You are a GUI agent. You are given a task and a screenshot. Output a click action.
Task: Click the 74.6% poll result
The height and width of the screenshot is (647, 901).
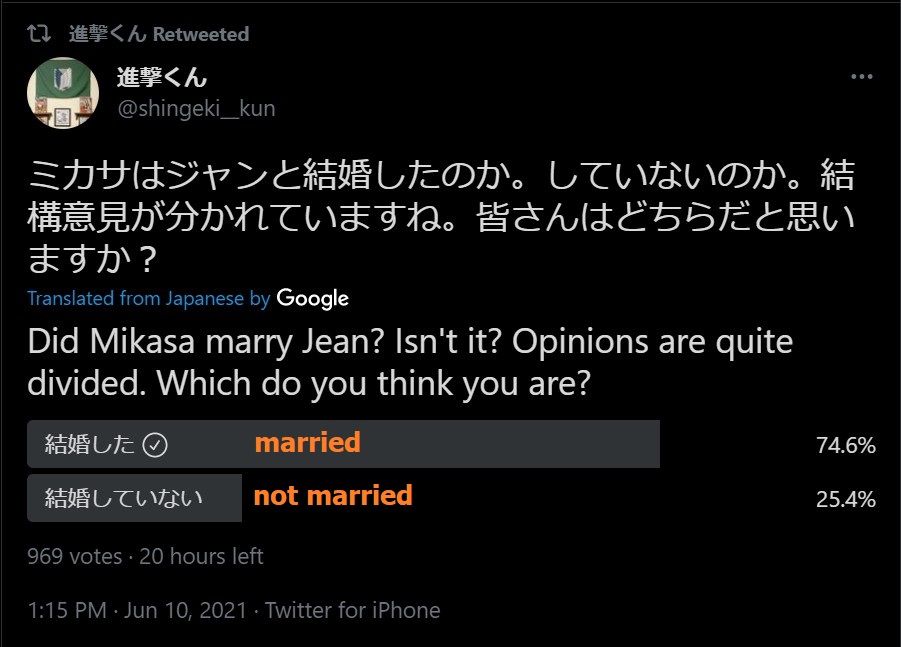coord(845,446)
